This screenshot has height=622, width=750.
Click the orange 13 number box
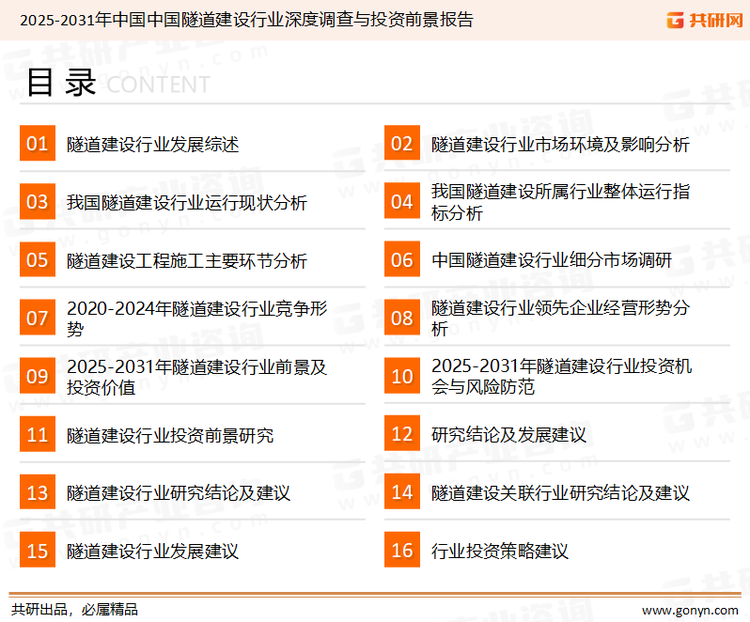point(37,492)
